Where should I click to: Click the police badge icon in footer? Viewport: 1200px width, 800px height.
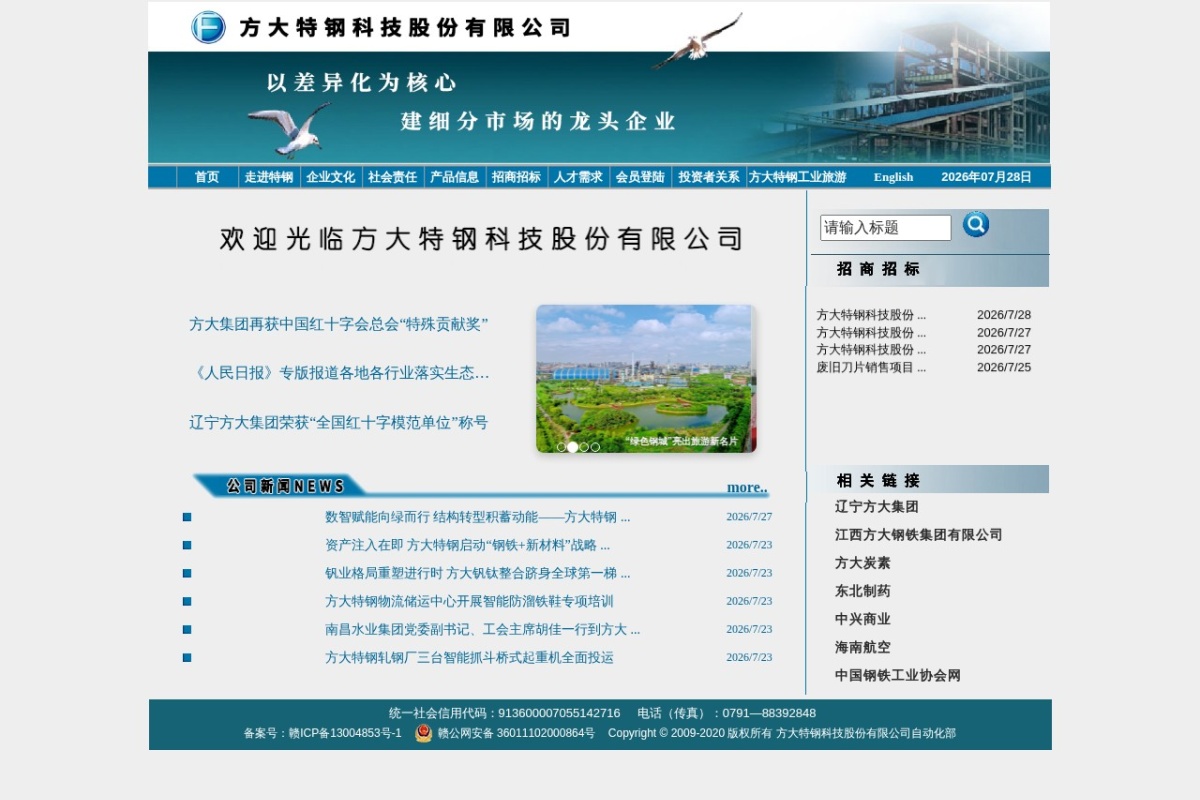424,733
